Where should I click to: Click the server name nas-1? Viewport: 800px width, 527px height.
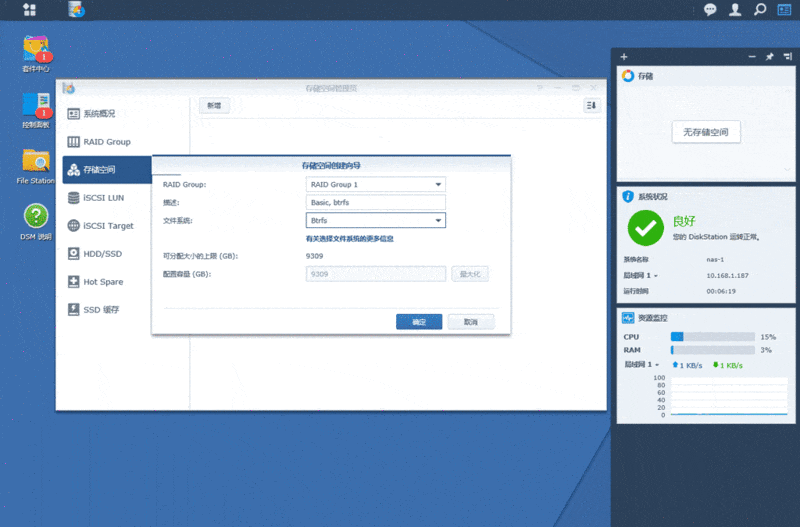(x=715, y=260)
